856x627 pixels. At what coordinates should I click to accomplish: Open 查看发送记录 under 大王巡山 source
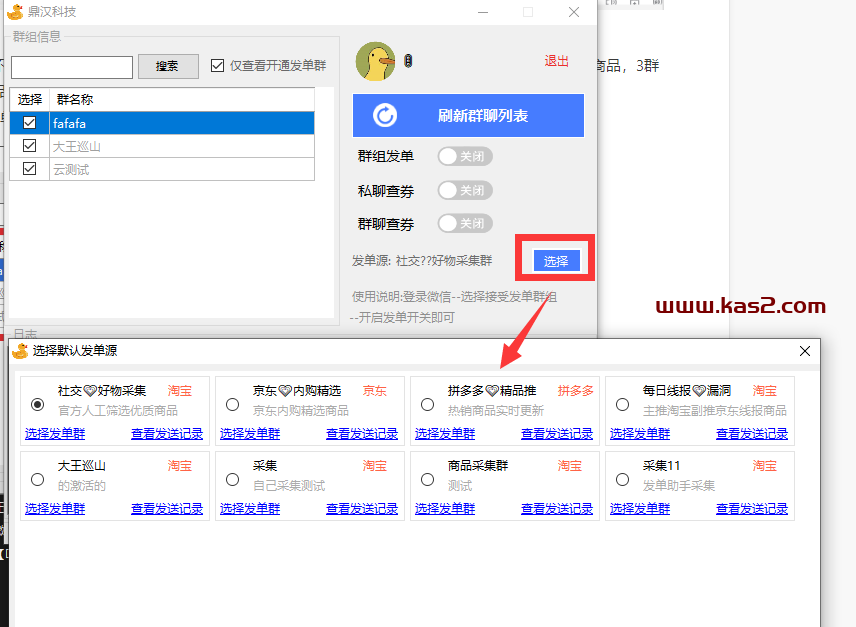(x=167, y=509)
